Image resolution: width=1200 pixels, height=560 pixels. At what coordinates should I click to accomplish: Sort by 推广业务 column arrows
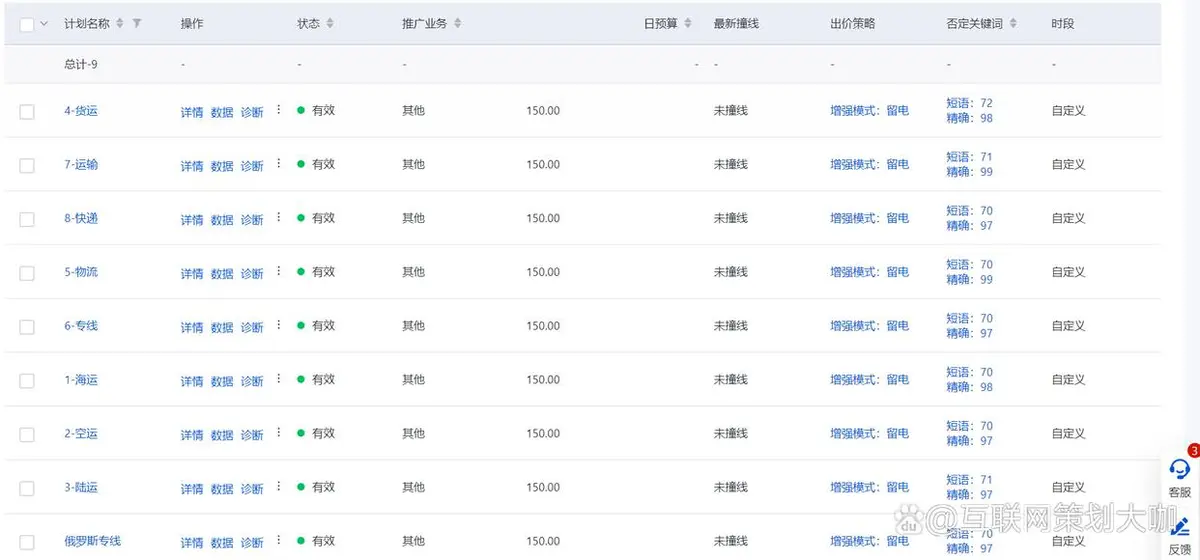coord(457,23)
